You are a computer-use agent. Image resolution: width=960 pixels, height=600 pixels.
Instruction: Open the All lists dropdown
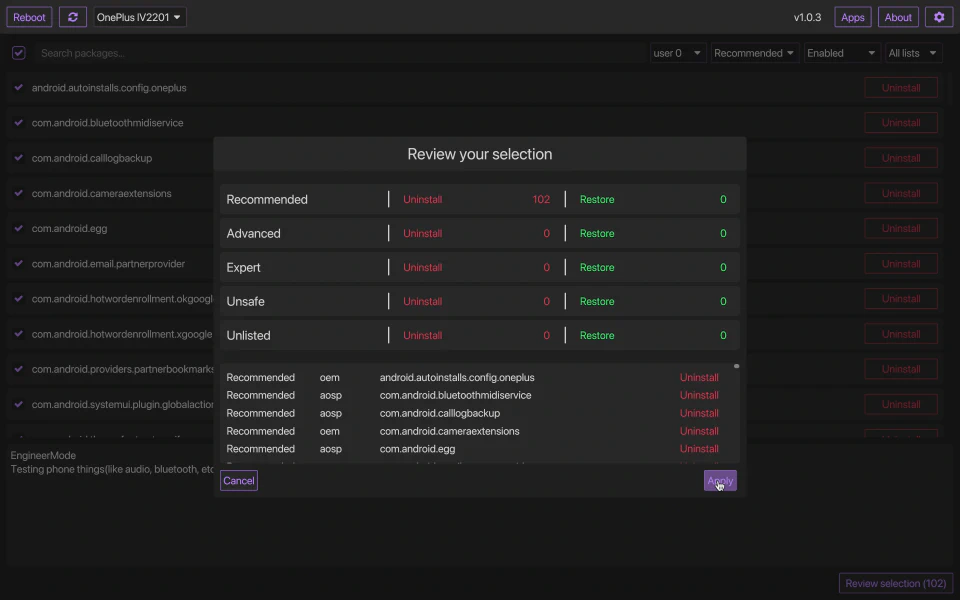pyautogui.click(x=913, y=53)
